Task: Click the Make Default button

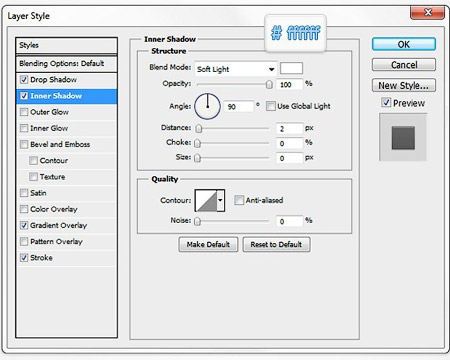Action: pyautogui.click(x=208, y=245)
